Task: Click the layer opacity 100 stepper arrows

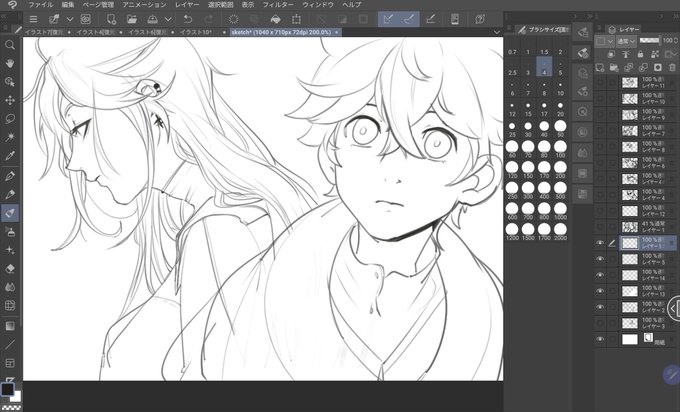Action: click(x=676, y=40)
